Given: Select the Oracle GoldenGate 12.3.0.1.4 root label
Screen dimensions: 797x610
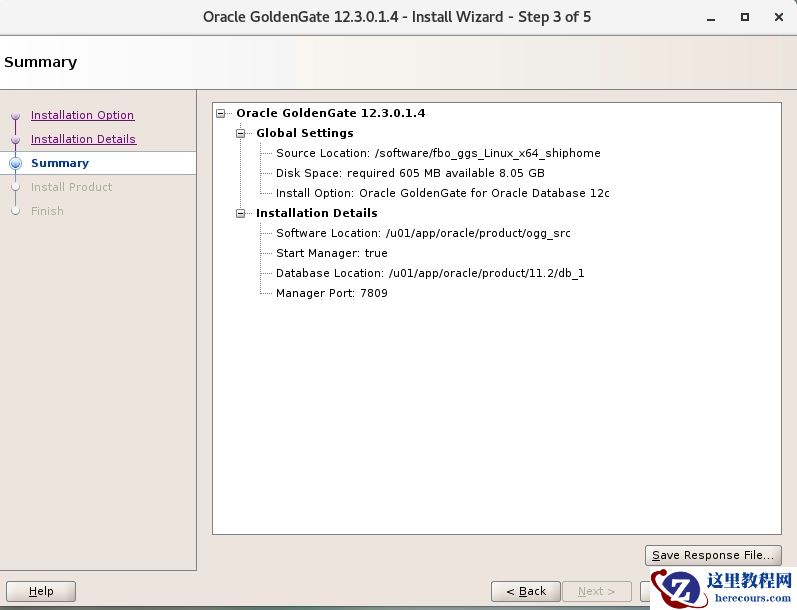Looking at the screenshot, I should pos(331,113).
